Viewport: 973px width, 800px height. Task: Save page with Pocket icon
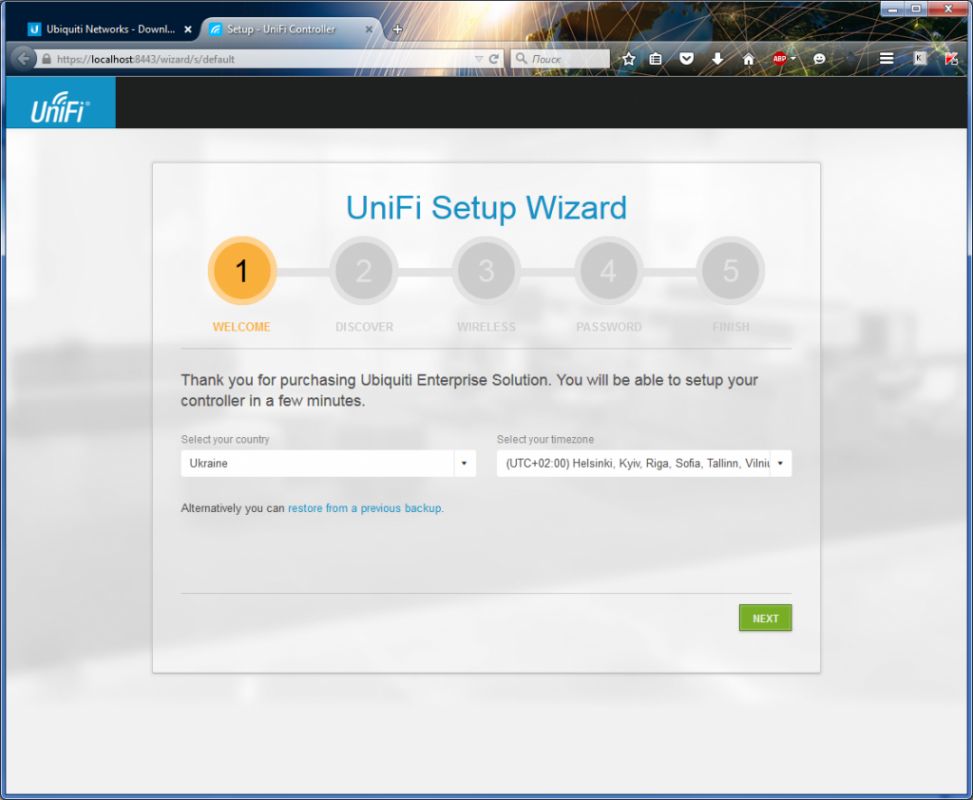pyautogui.click(x=687, y=59)
